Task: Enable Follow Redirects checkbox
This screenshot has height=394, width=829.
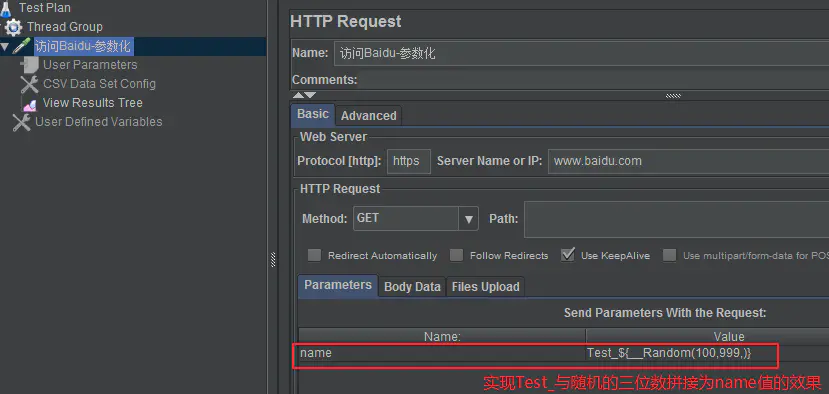Action: pyautogui.click(x=456, y=255)
